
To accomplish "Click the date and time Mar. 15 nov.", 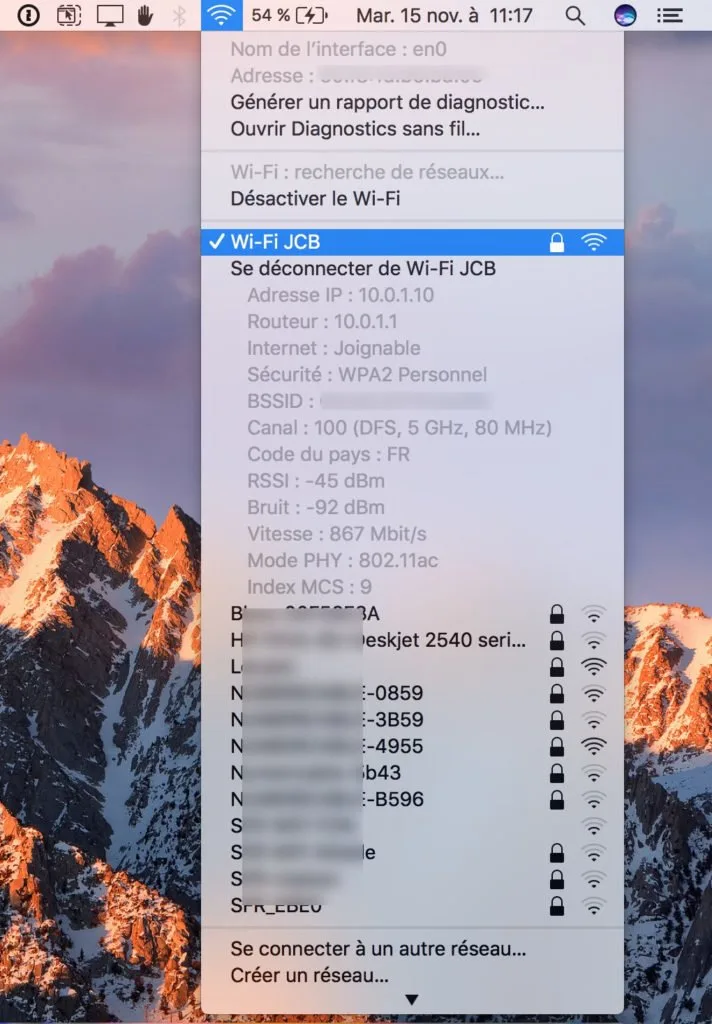I will point(444,14).
